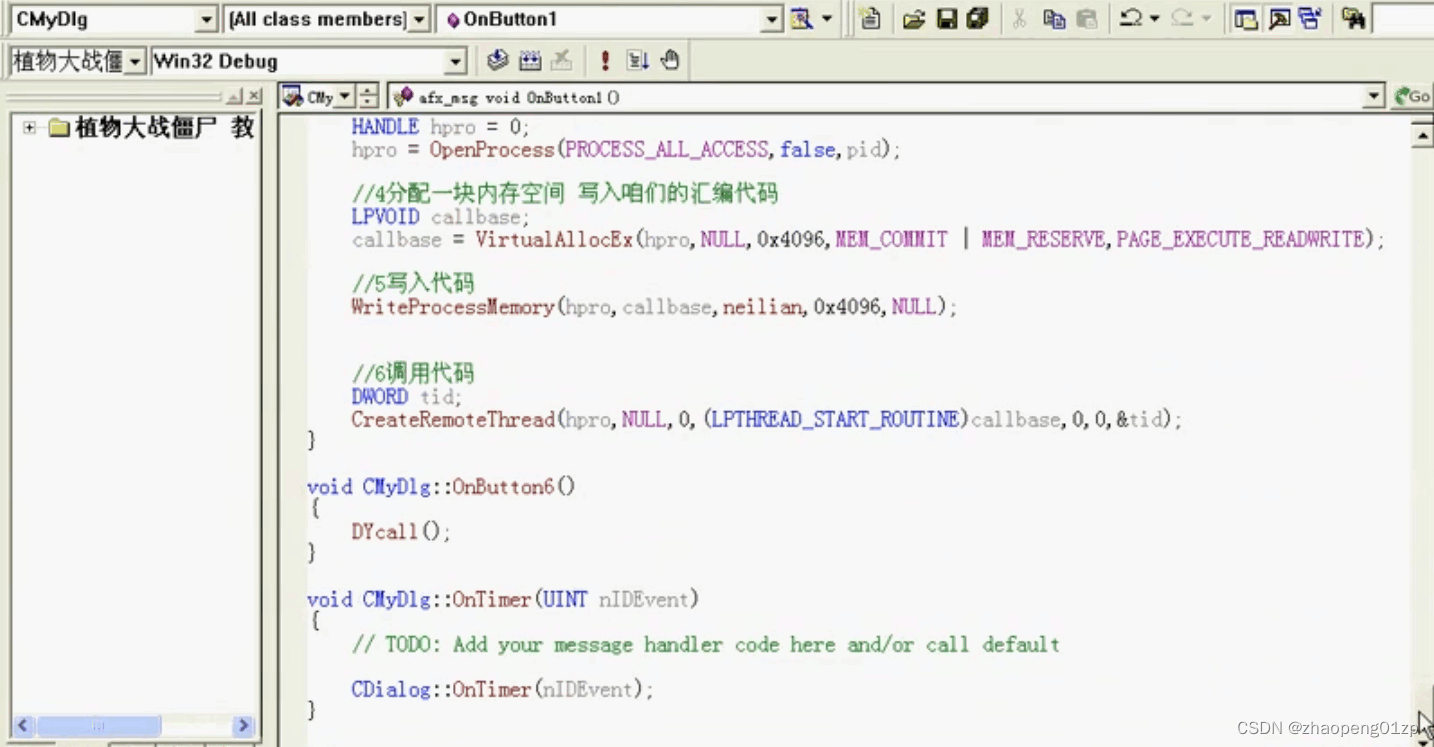This screenshot has height=747, width=1434.
Task: Open the WizardBar actions menu icon
Action: click(801, 19)
